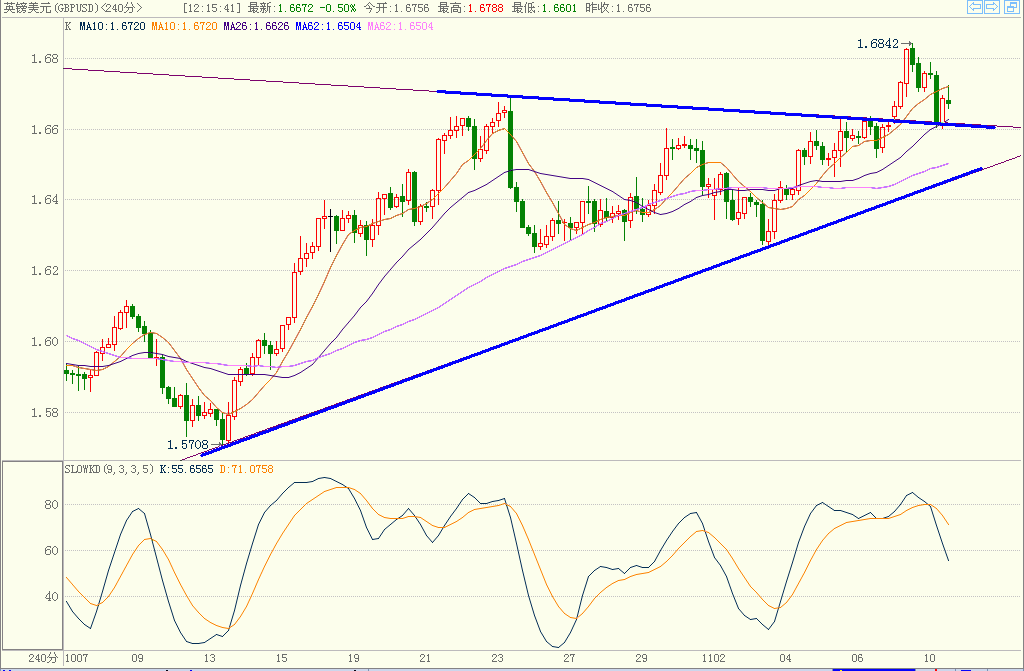The width and height of the screenshot is (1024, 671).
Task: Click the 最新:1.6672 latest price value
Action: click(280, 8)
